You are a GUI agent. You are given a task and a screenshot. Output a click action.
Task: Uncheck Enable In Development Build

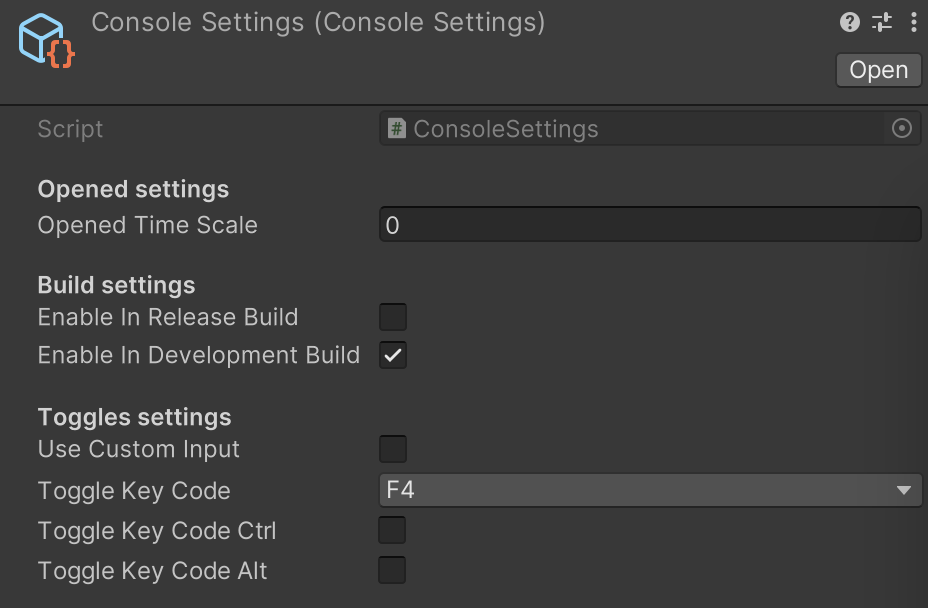click(x=393, y=355)
